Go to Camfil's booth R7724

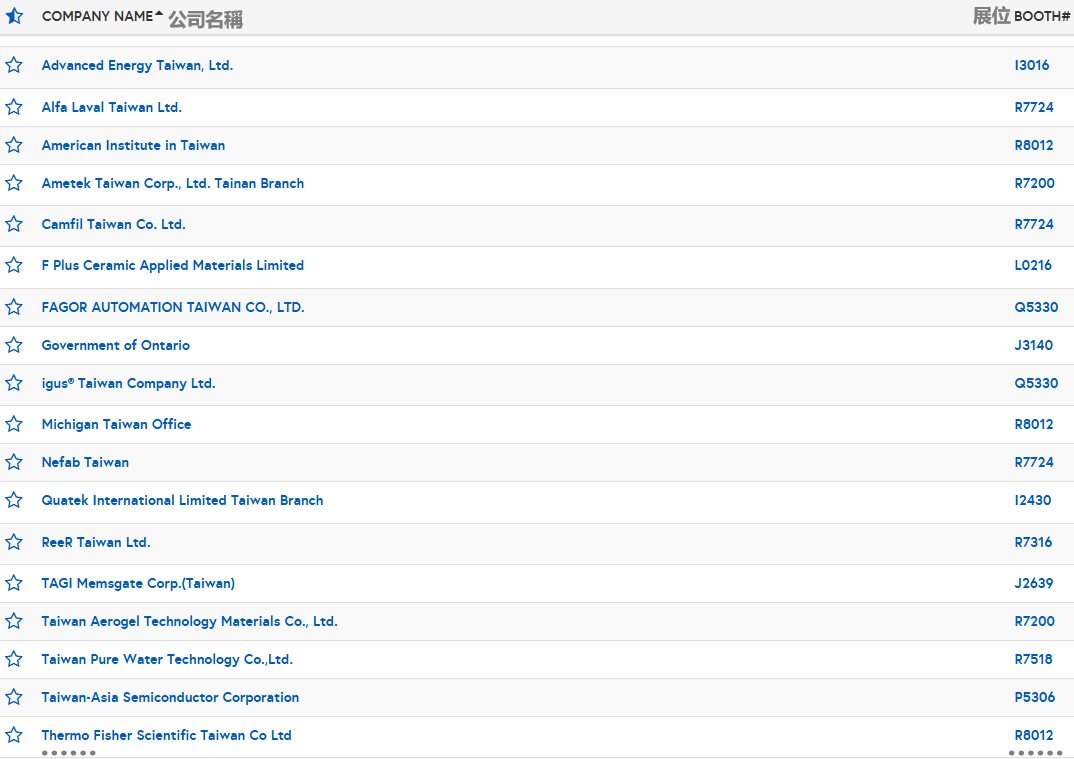1034,224
